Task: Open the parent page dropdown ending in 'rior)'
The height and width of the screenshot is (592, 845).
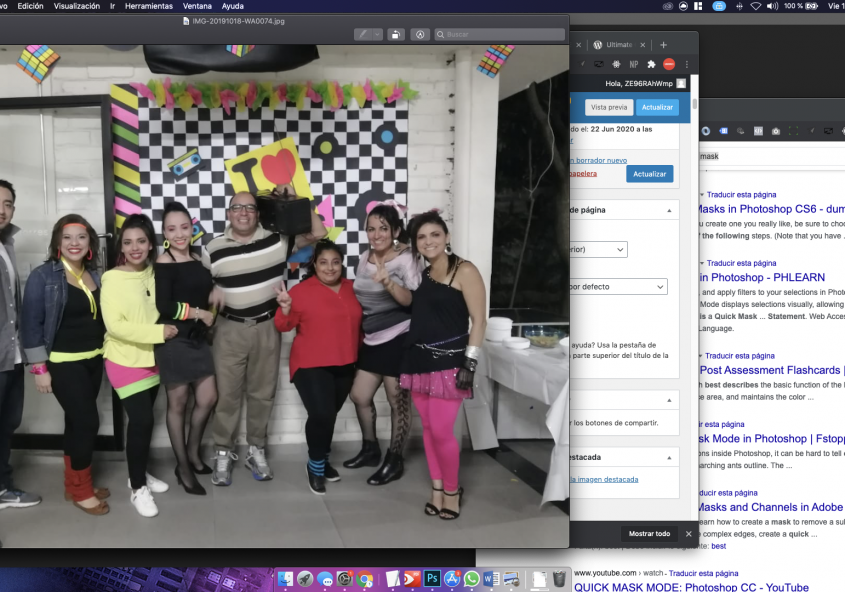Action: 599,249
